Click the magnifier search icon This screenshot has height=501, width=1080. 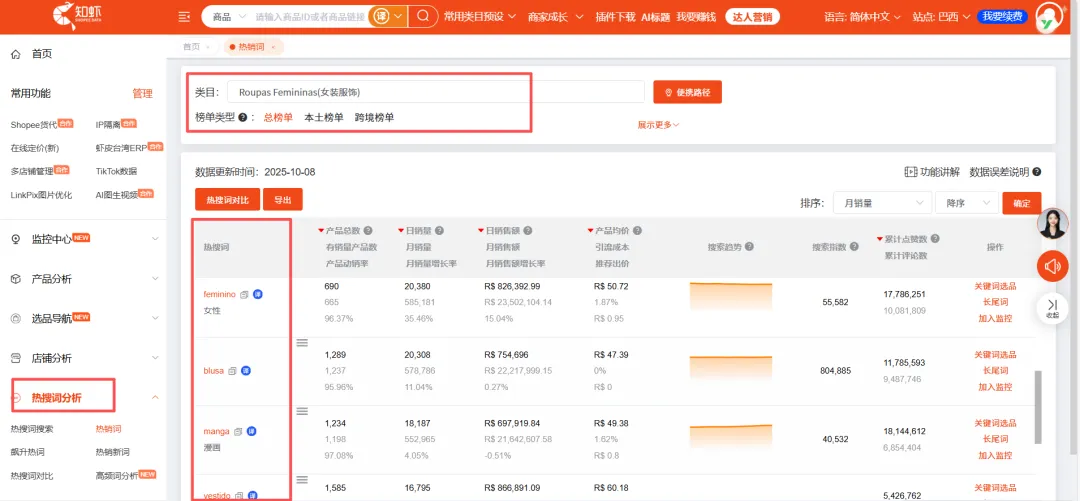click(423, 16)
